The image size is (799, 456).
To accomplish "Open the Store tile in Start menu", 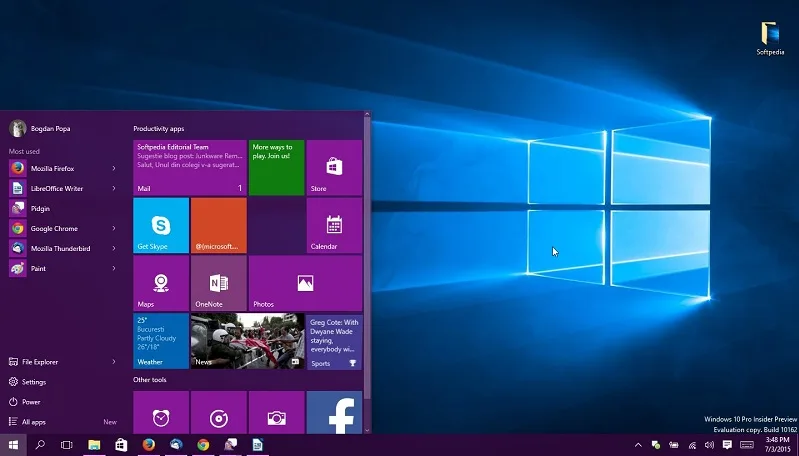I will click(x=334, y=168).
